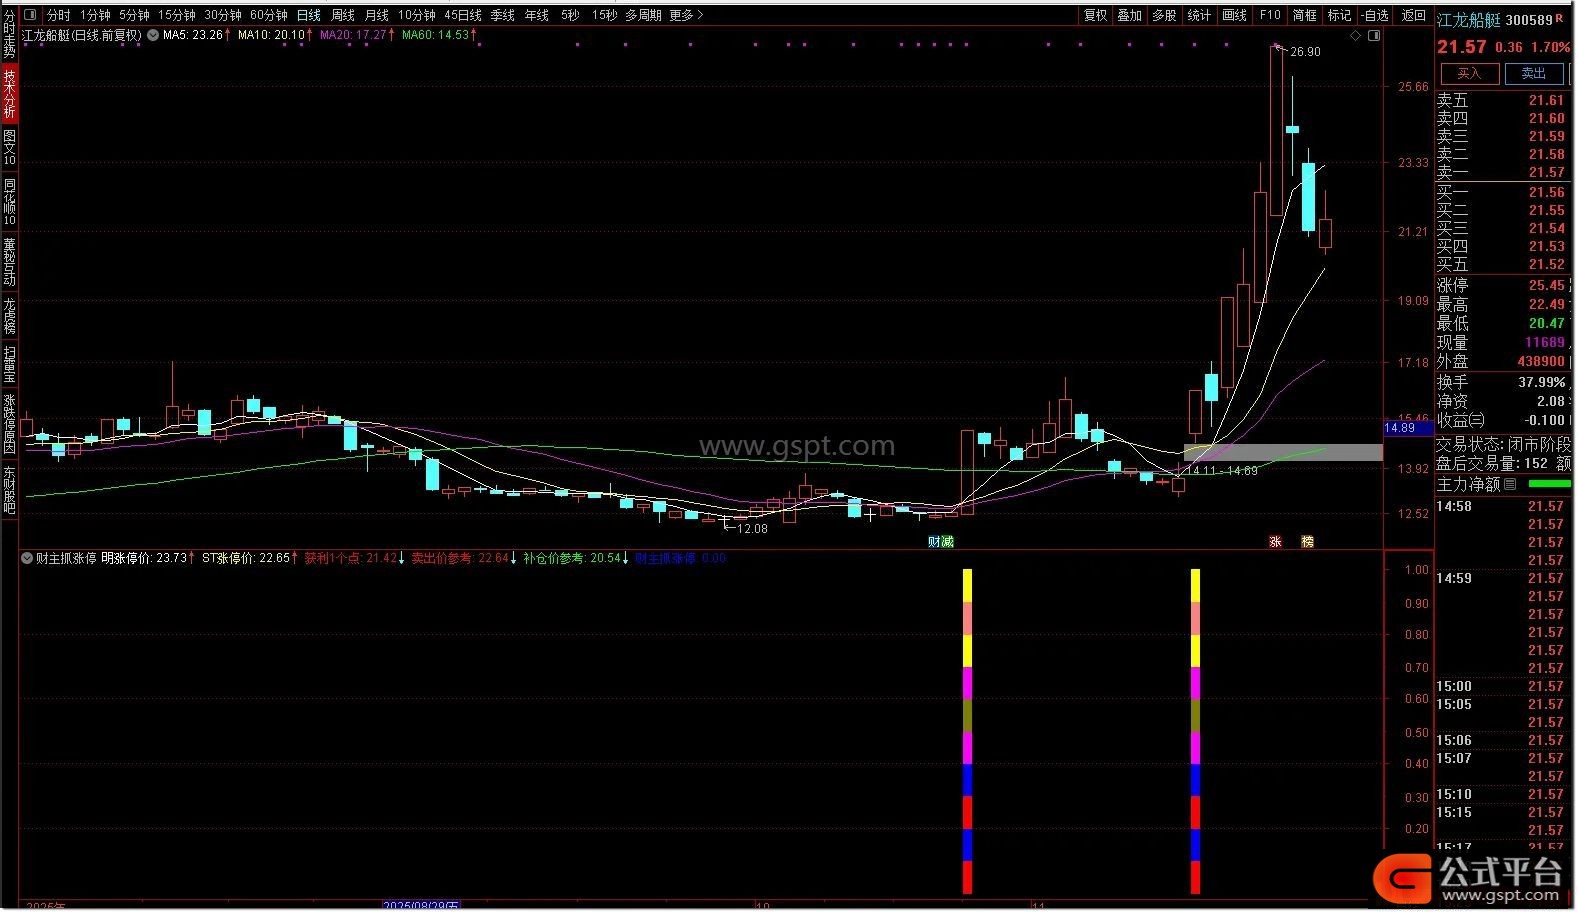
Task: Expand the 更多 timeframe list
Action: (686, 15)
